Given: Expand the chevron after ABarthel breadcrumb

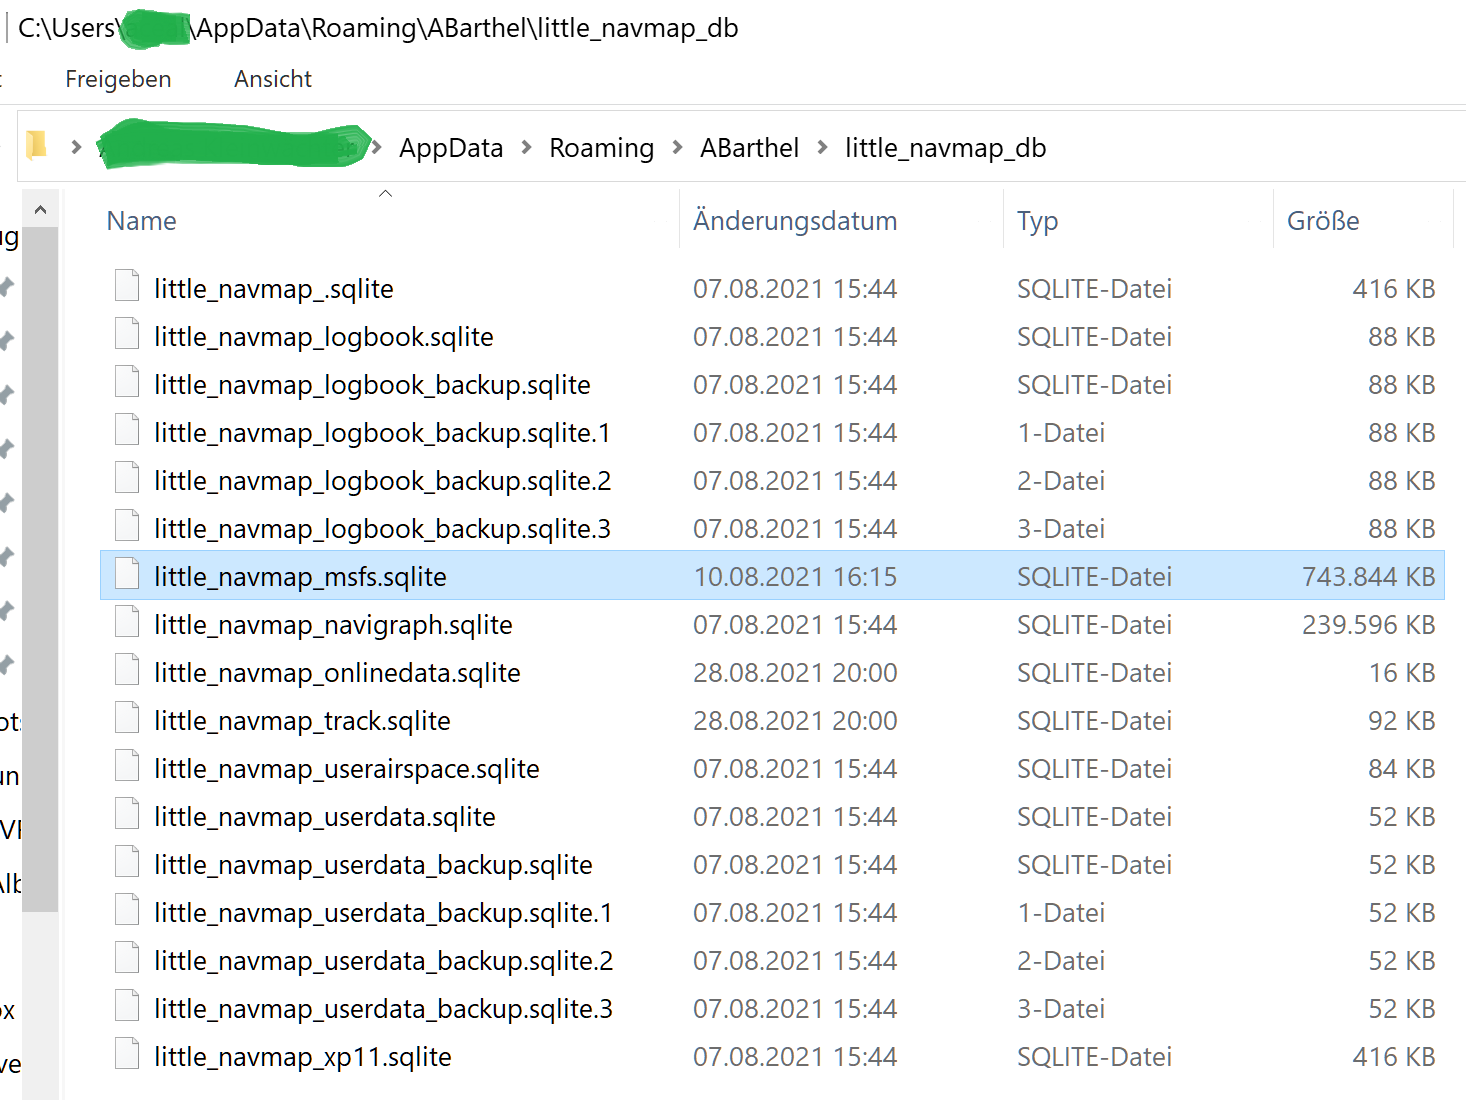Looking at the screenshot, I should coord(823,148).
